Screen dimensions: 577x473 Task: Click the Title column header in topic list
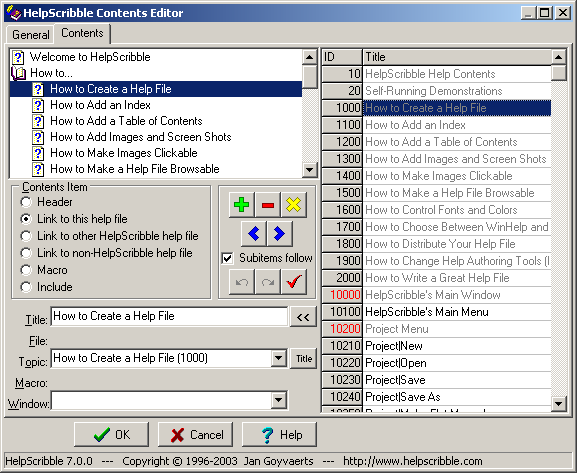point(457,57)
